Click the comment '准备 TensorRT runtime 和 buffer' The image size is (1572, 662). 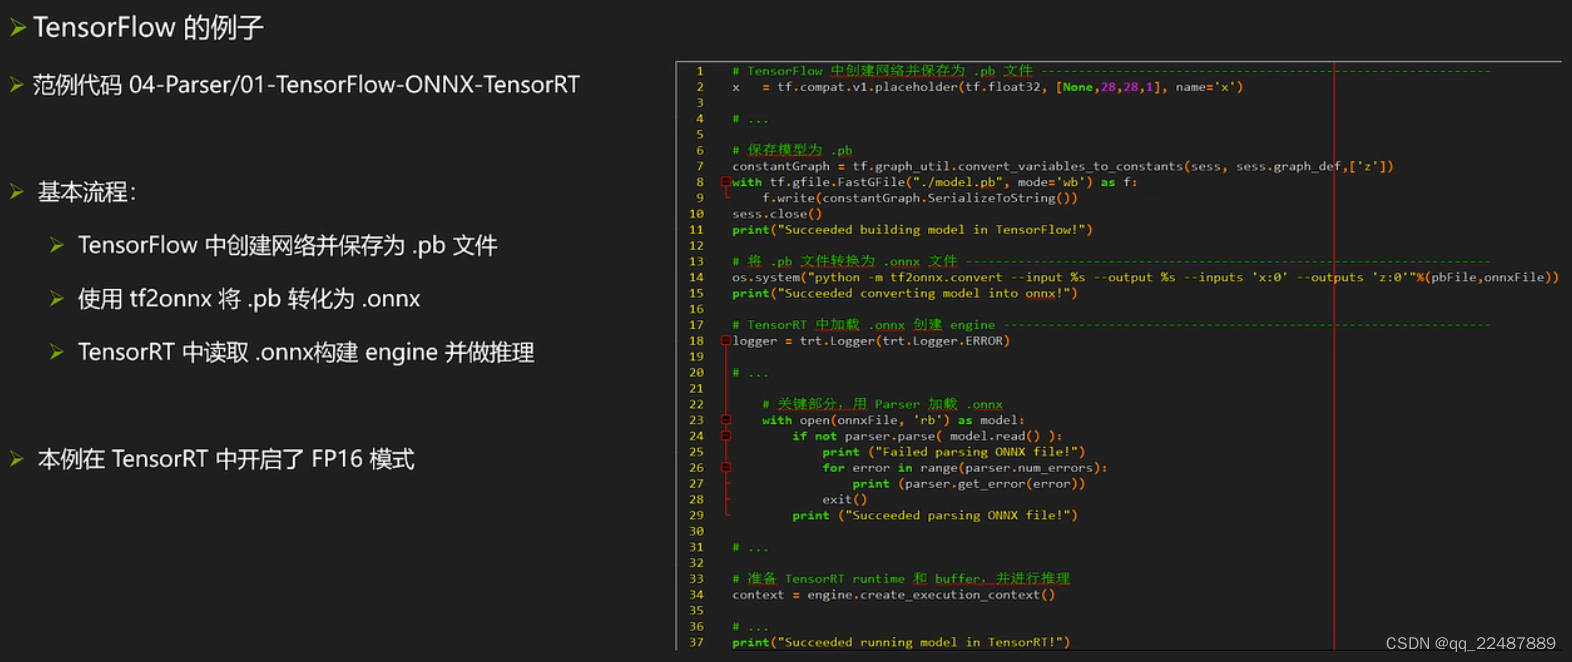click(901, 579)
